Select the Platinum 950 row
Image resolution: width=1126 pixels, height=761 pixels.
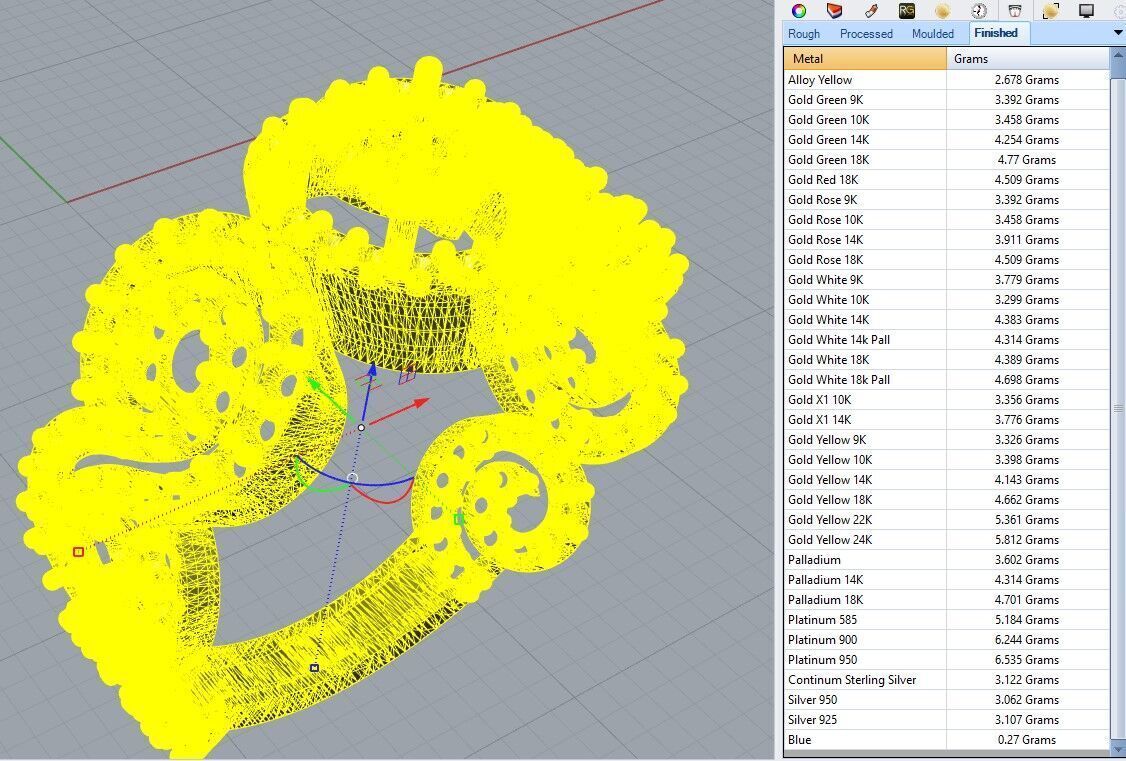tap(946, 660)
